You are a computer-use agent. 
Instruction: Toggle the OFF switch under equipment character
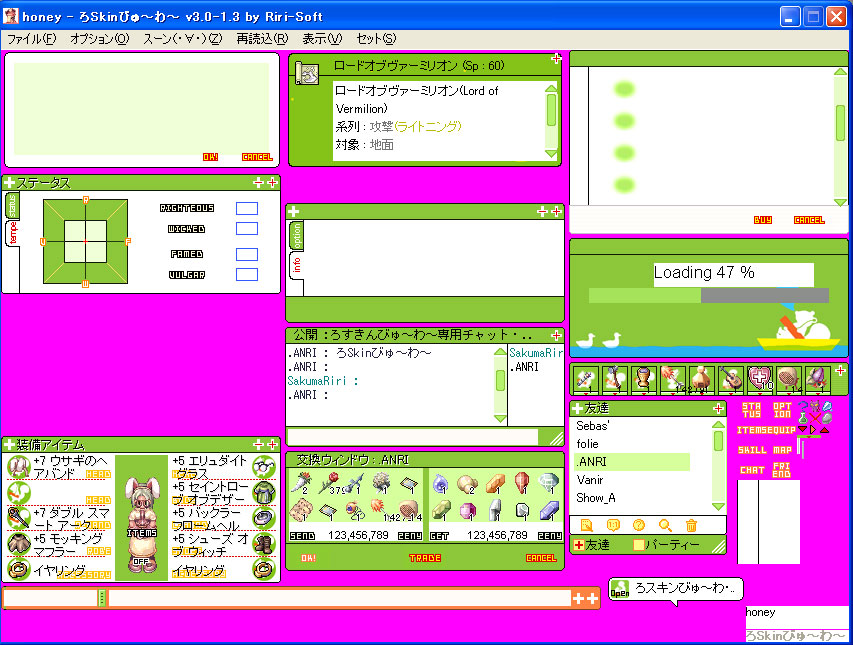(x=141, y=561)
